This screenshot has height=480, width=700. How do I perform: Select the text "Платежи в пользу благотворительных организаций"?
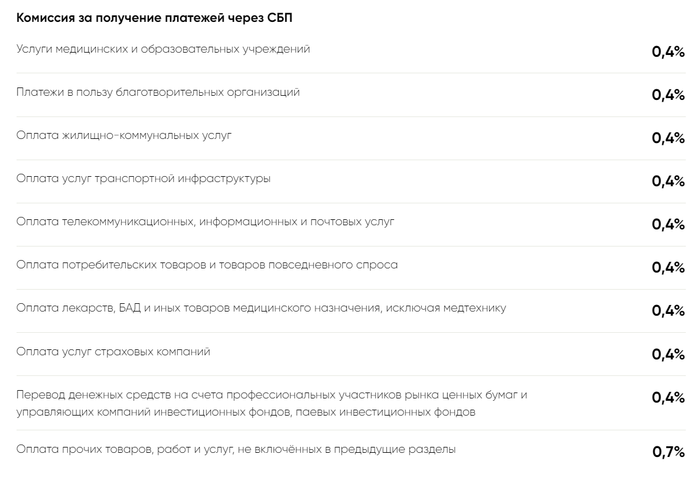pos(158,92)
